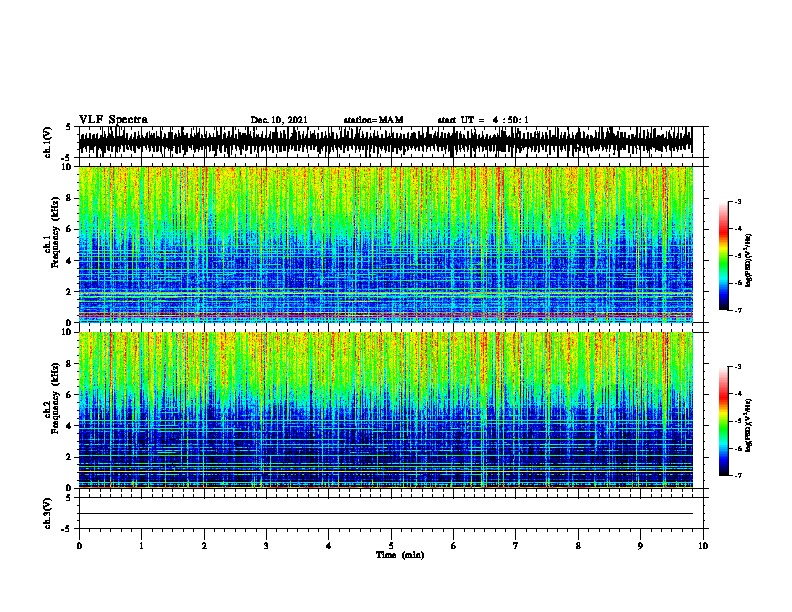792x612 pixels.
Task: Click the ch.1 spectrogram color scale bar
Action: click(723, 256)
